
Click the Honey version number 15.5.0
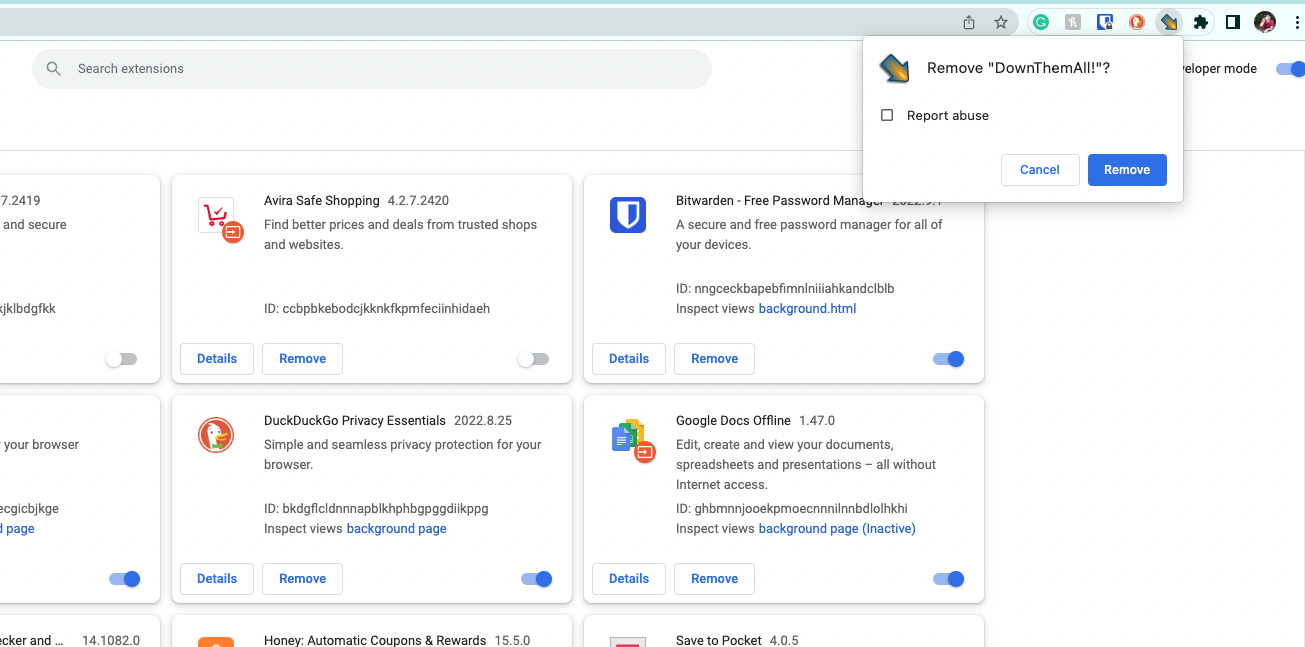tap(512, 640)
